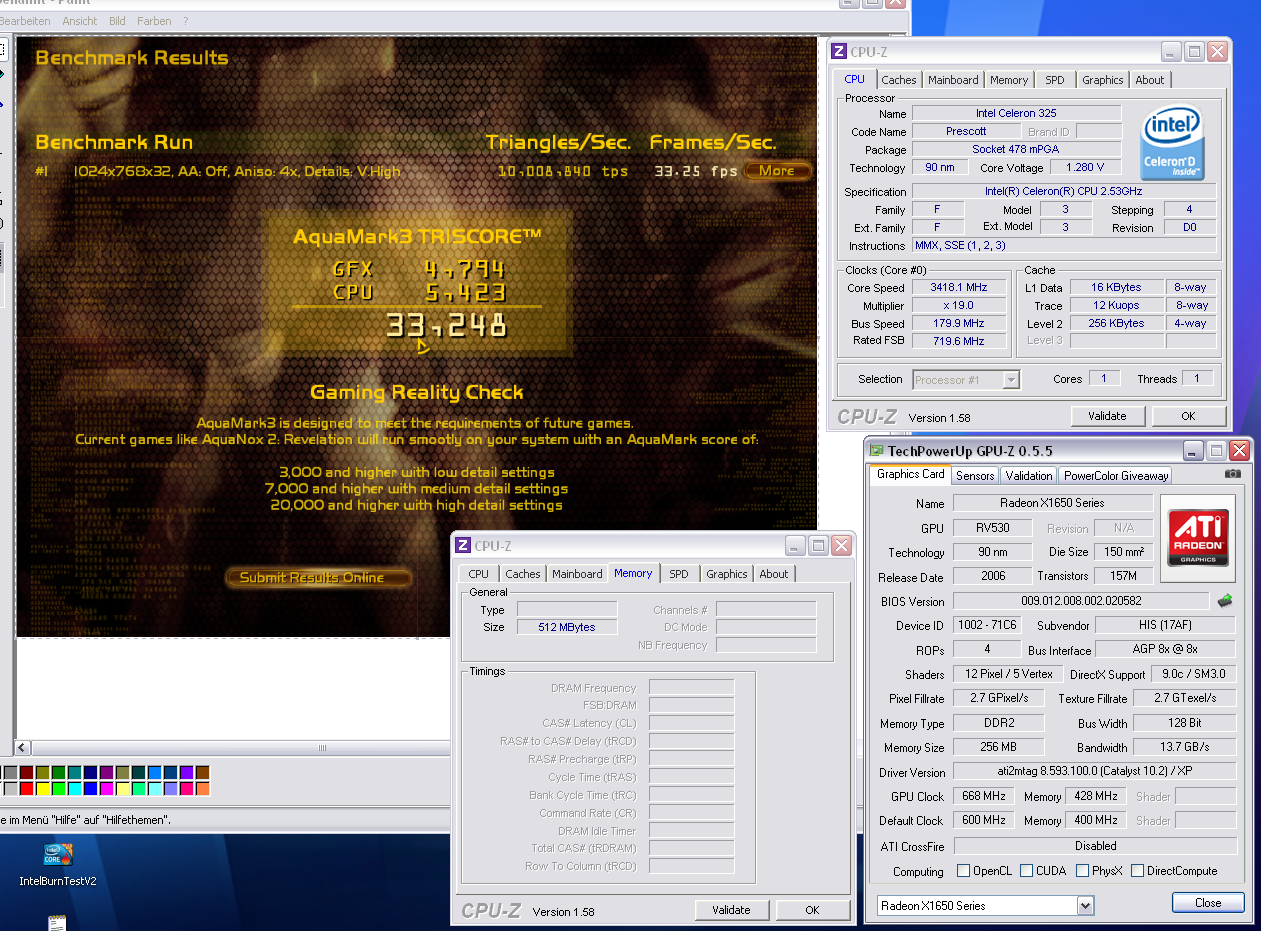Click the Multiplier value x 19.0
The image size is (1261, 931).
pyautogui.click(x=957, y=306)
